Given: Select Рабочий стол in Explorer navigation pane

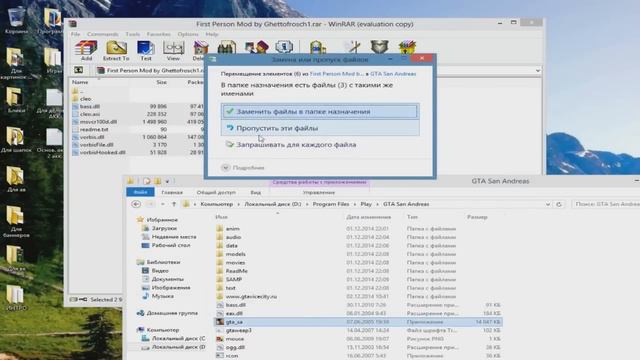Looking at the screenshot, I should (x=171, y=245).
